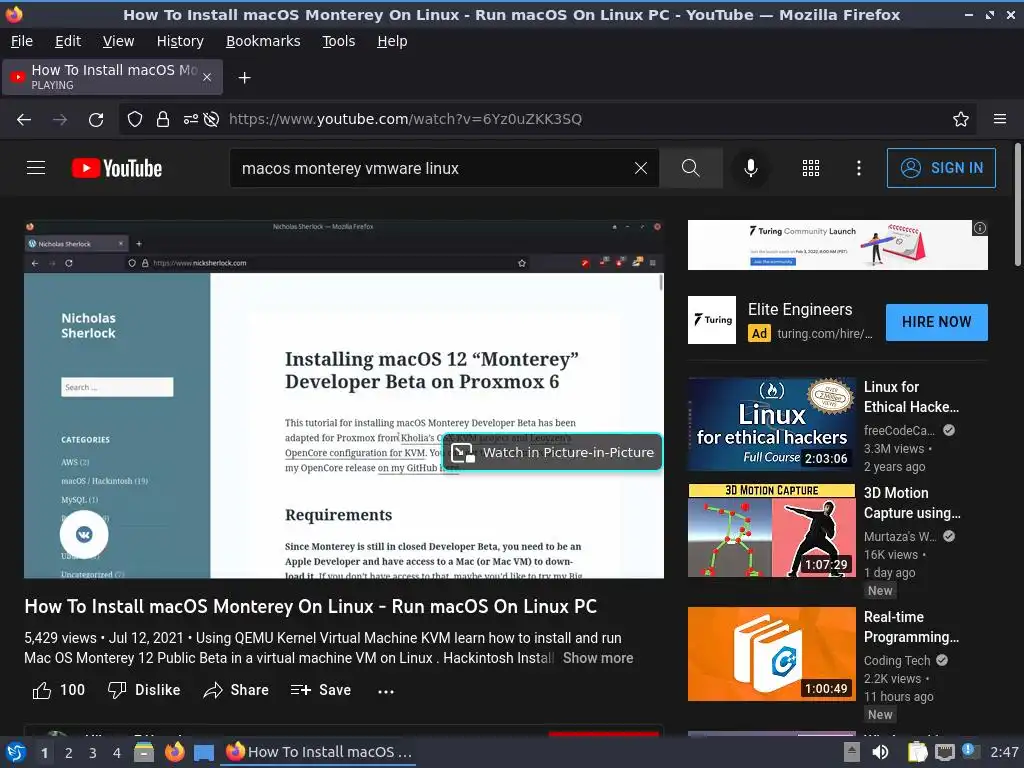Open the View menu

click(x=118, y=41)
